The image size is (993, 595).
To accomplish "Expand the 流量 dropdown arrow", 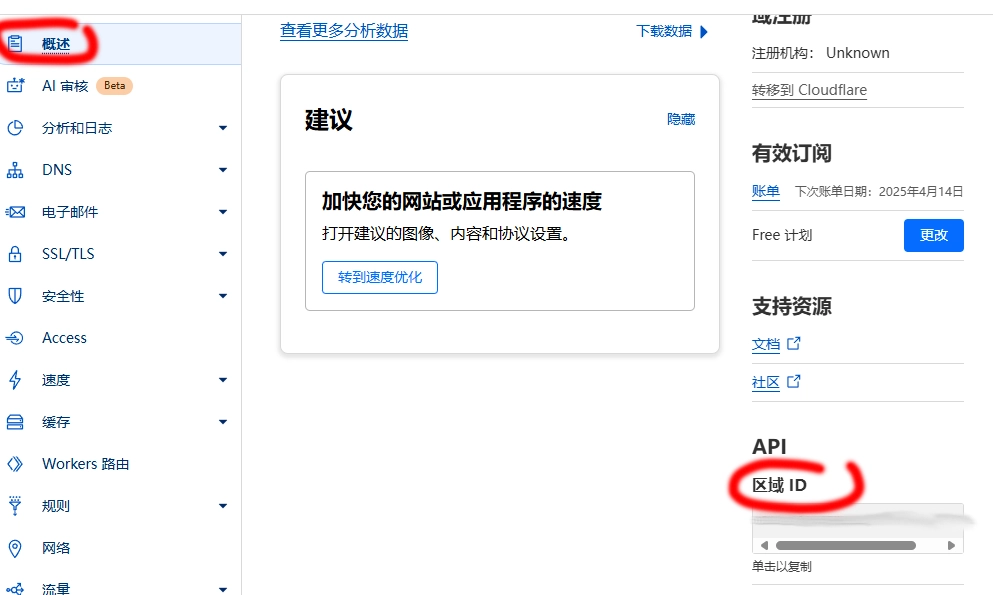I will coord(223,589).
